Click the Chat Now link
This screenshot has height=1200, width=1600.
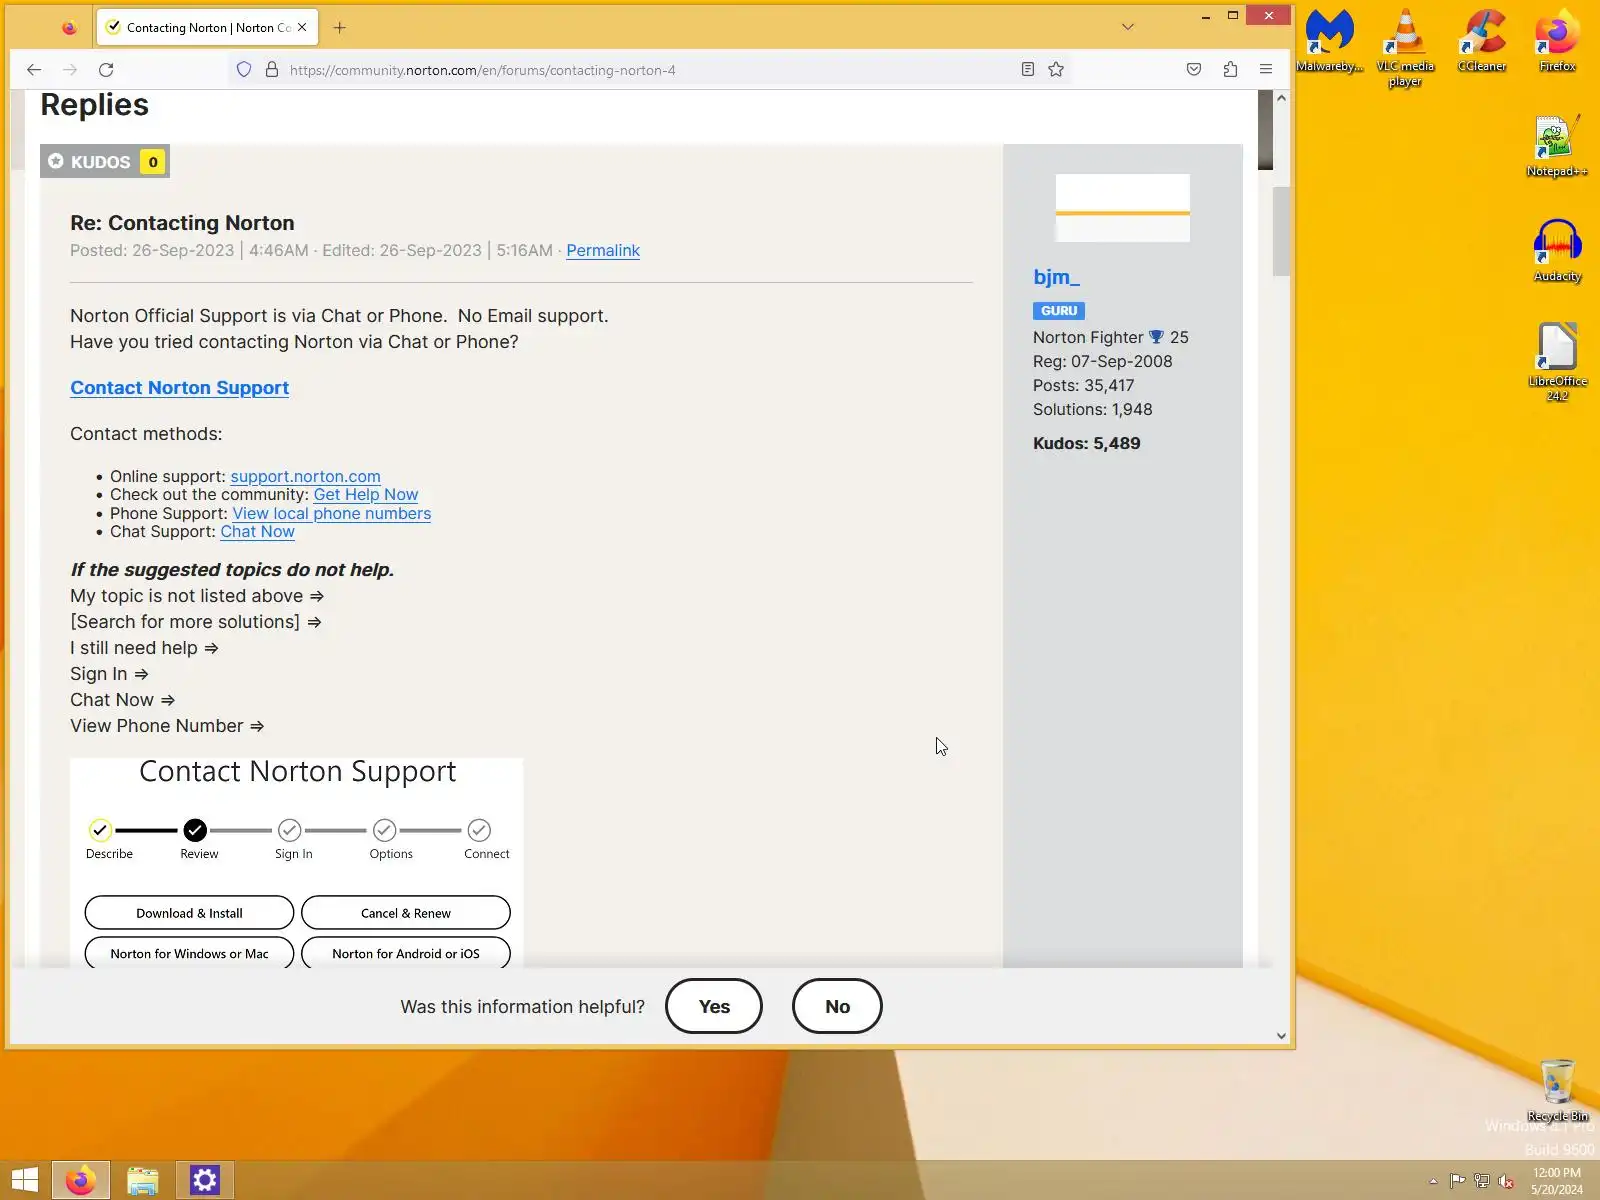(x=257, y=532)
